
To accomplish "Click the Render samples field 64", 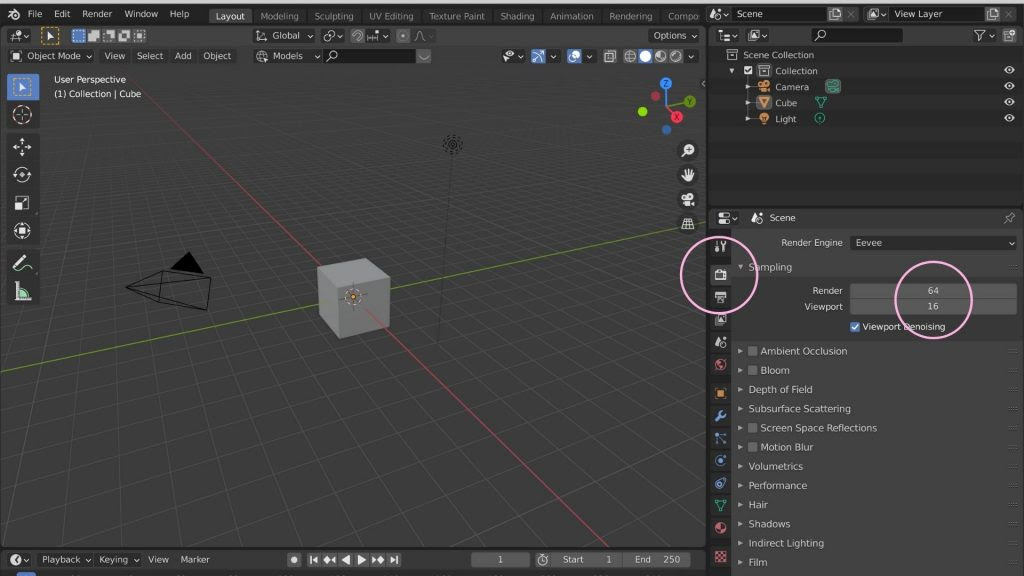I will pos(933,291).
